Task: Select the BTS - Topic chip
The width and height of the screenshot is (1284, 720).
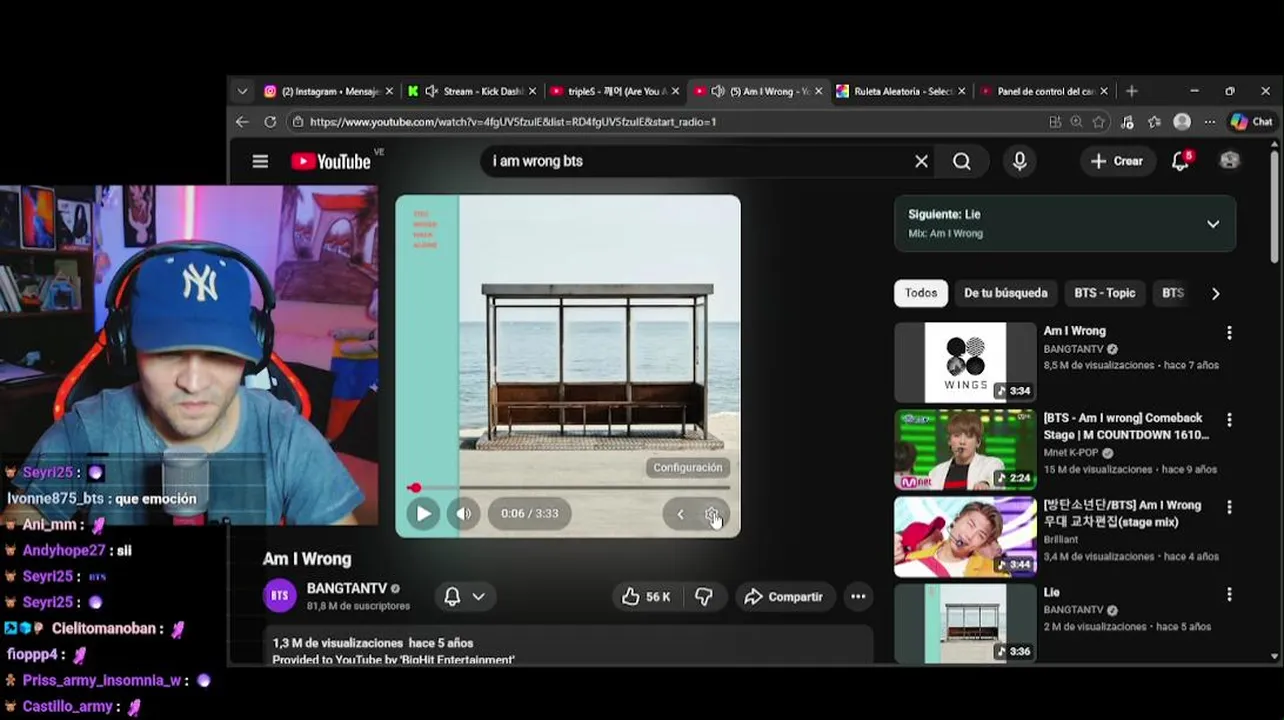Action: [1104, 293]
